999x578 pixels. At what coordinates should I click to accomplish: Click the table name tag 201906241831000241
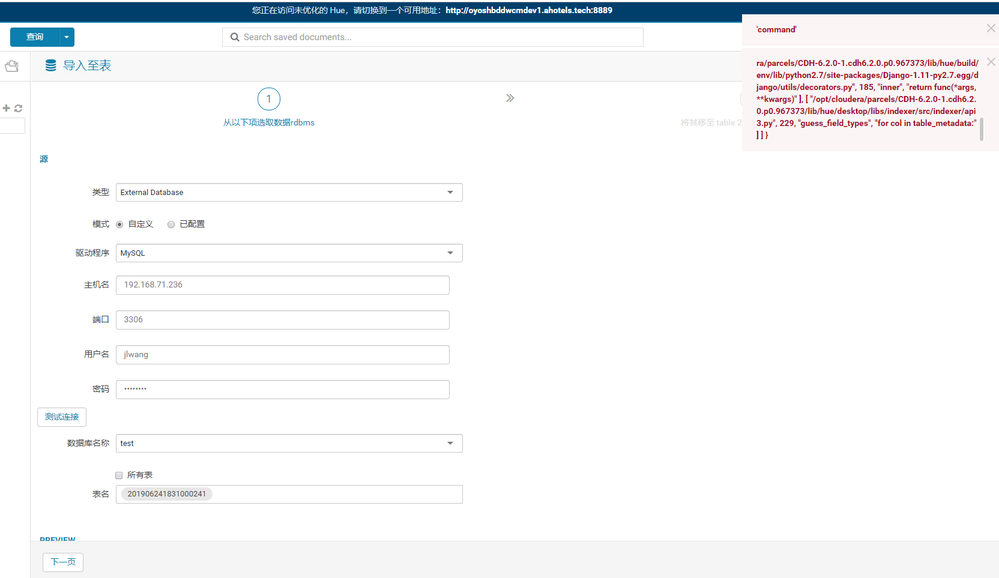[166, 494]
